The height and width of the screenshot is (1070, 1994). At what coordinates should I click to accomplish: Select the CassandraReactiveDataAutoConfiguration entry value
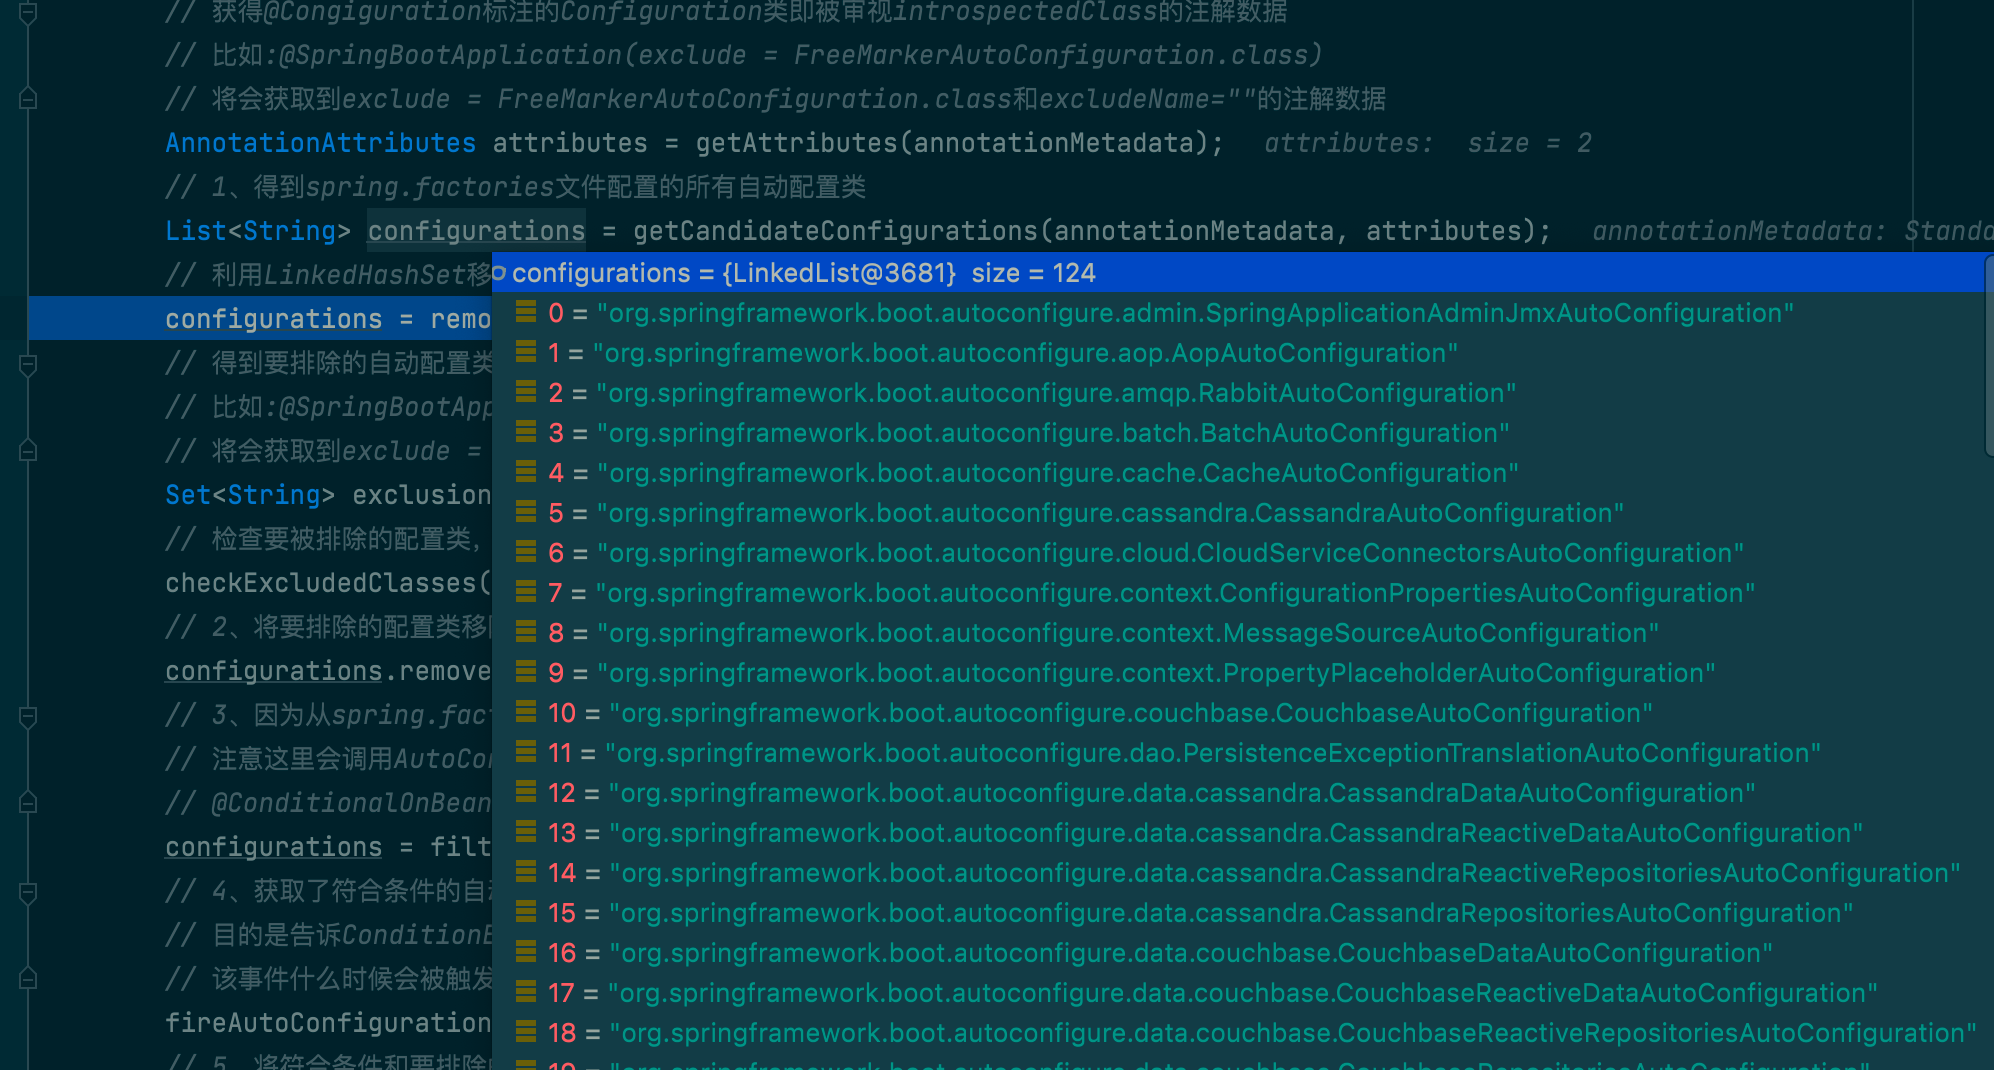point(1236,833)
